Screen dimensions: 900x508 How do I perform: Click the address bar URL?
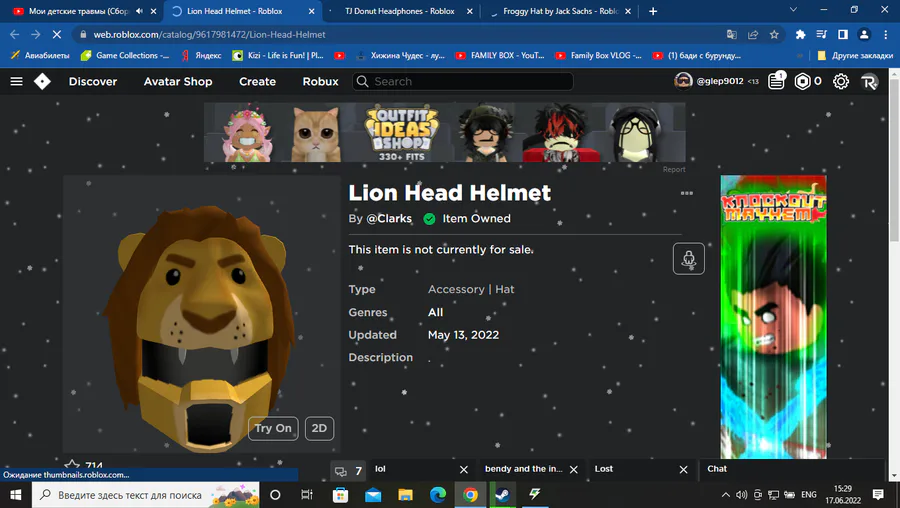210,34
